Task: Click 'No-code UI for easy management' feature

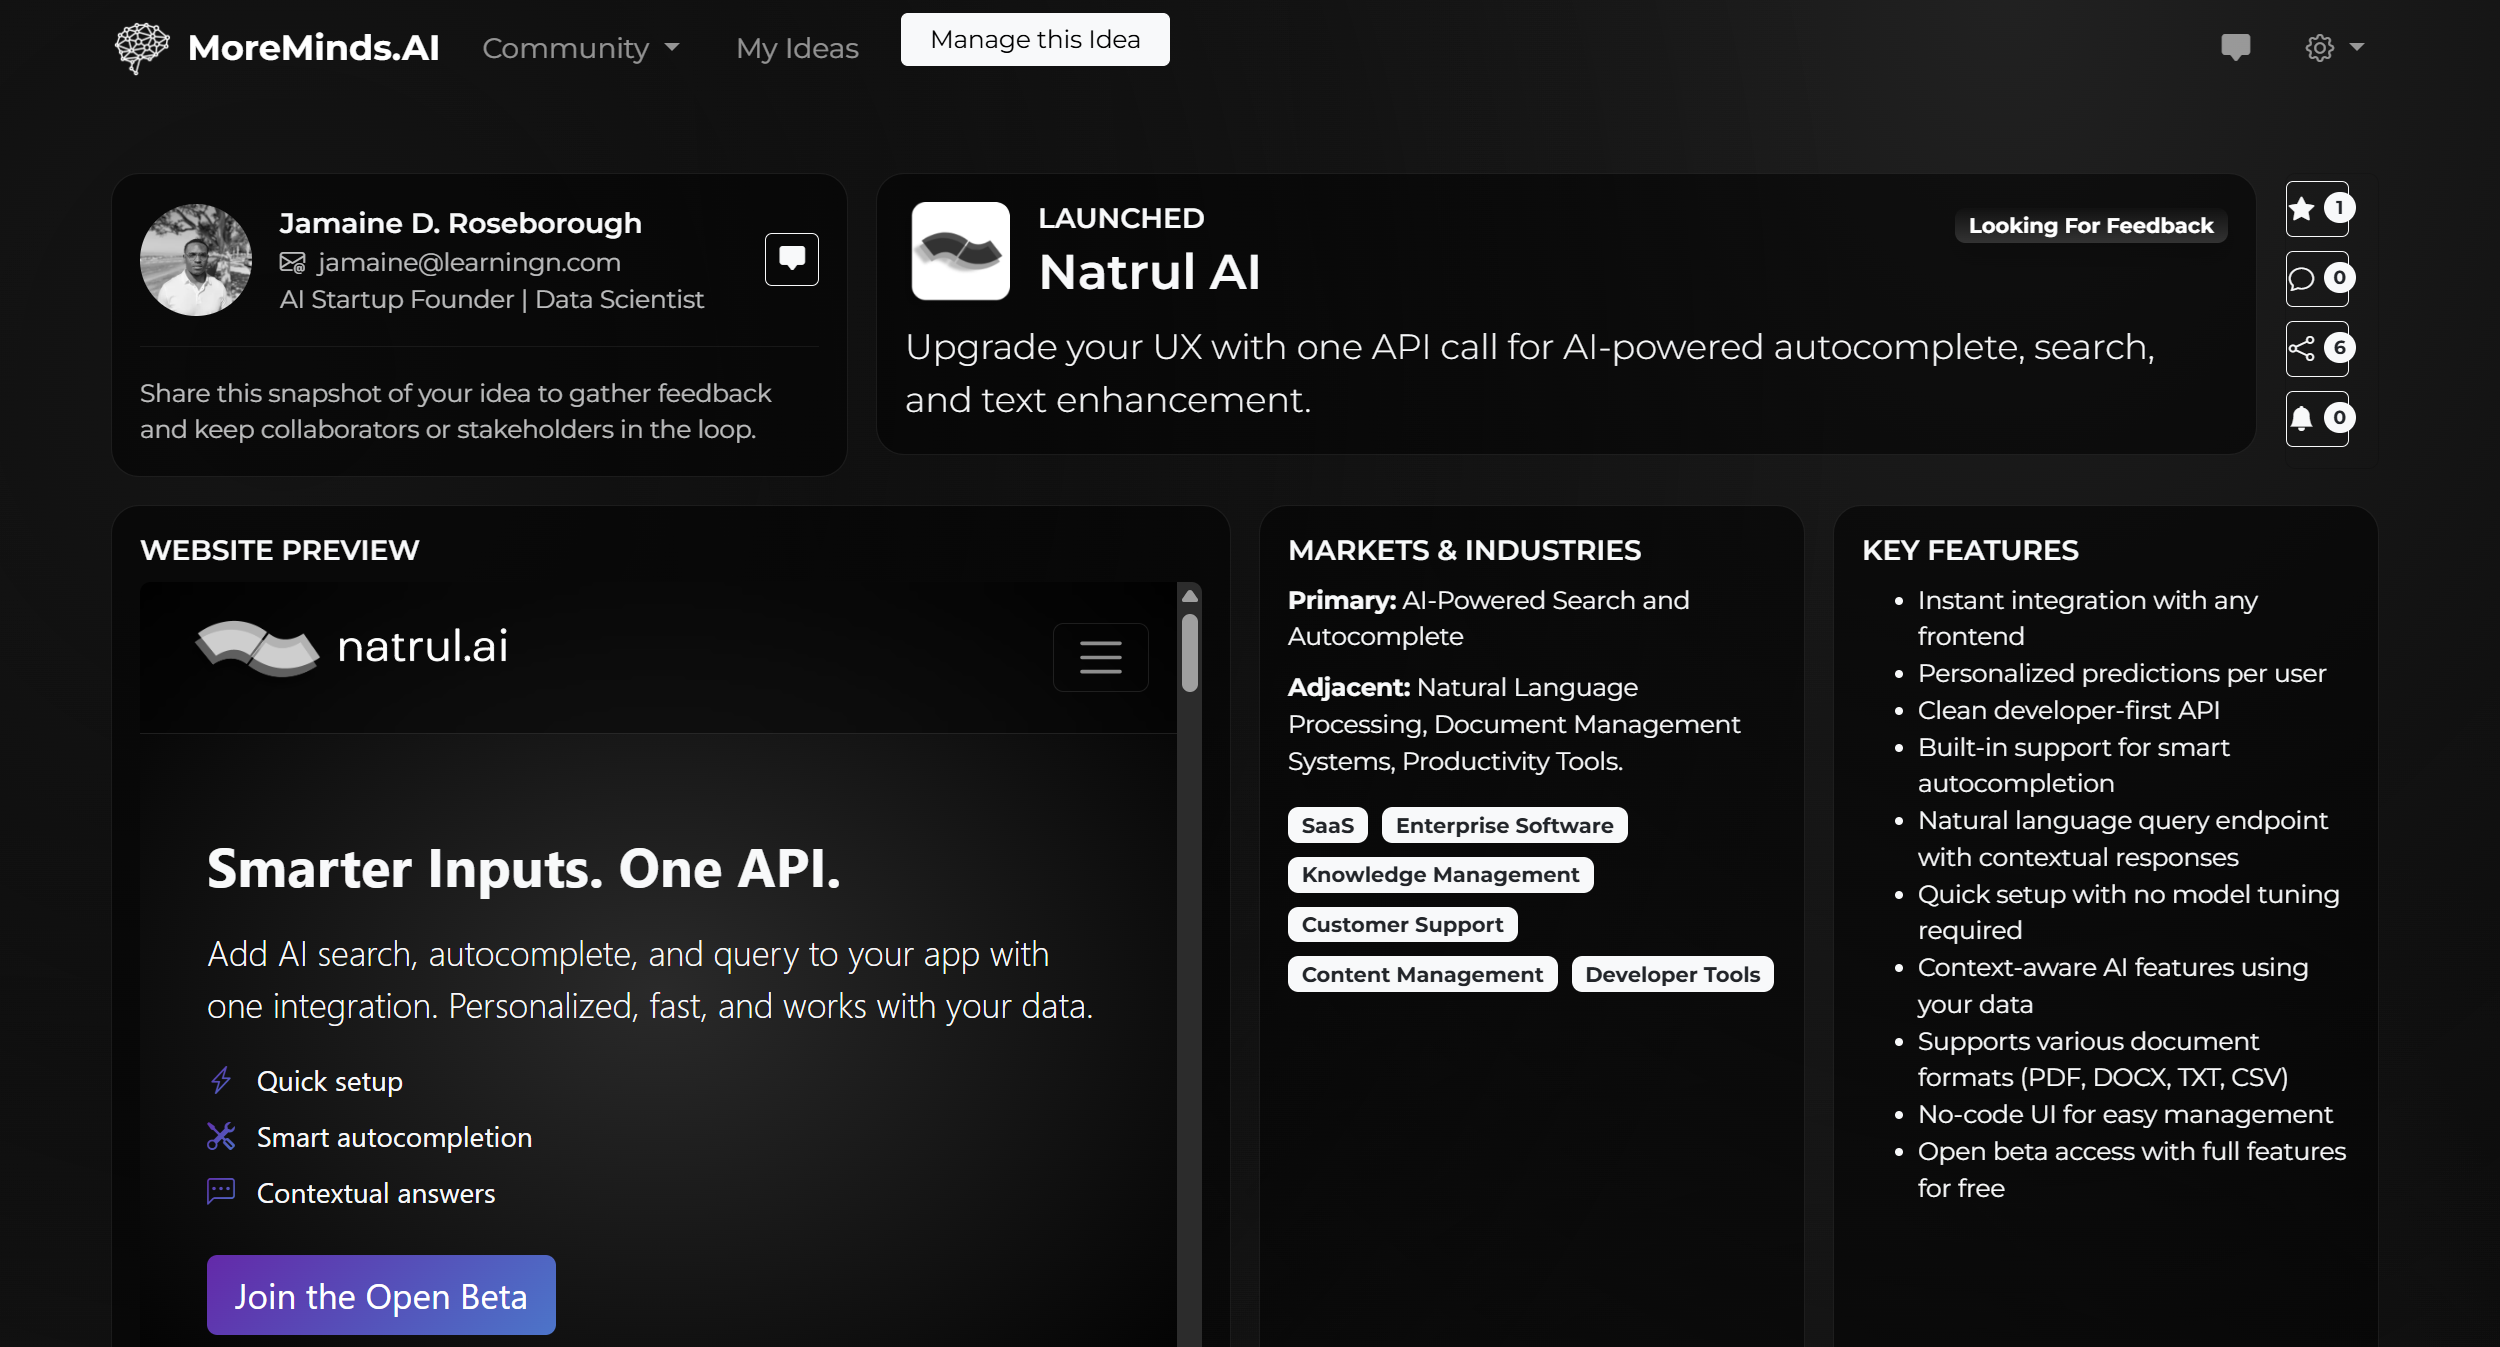Action: pyautogui.click(x=2124, y=1114)
